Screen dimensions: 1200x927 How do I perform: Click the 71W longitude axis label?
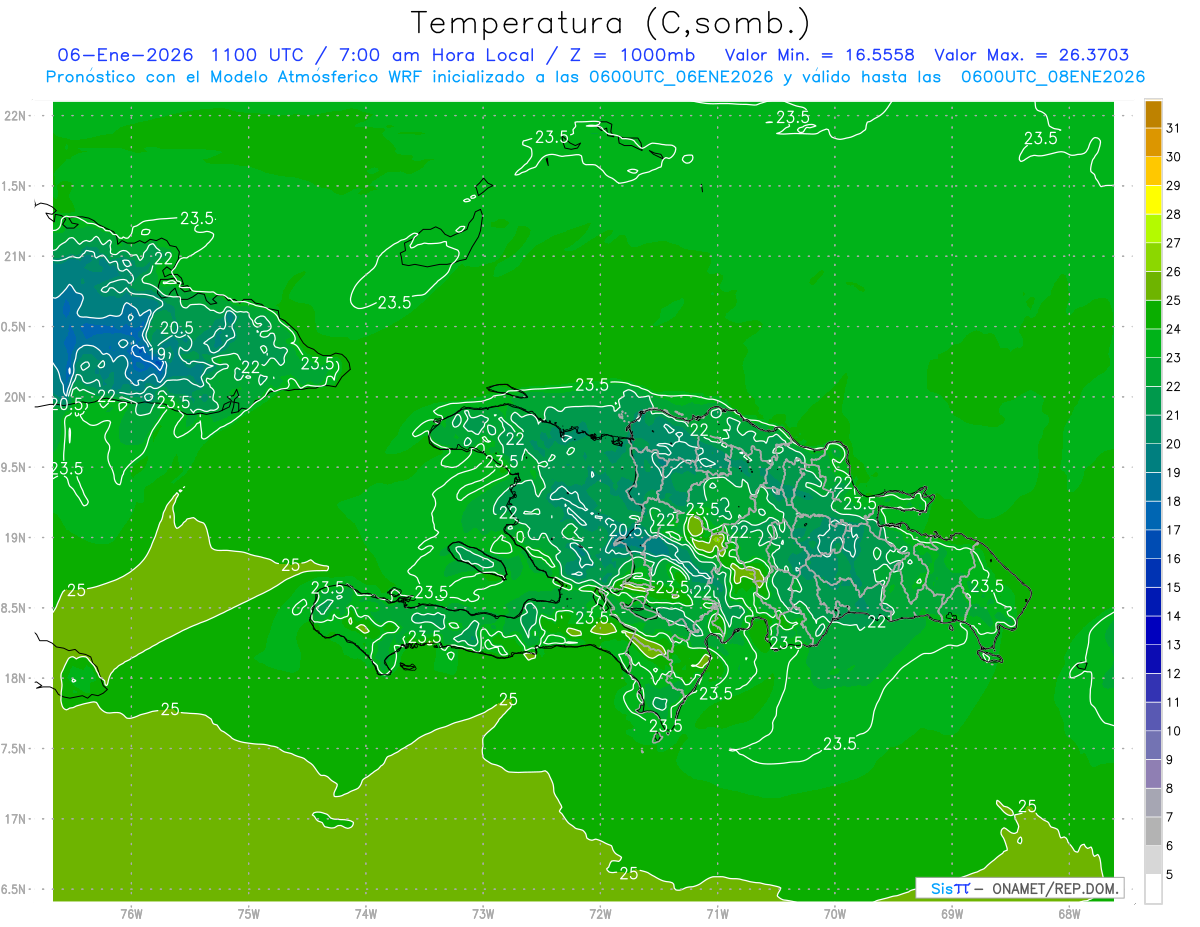coord(717,914)
